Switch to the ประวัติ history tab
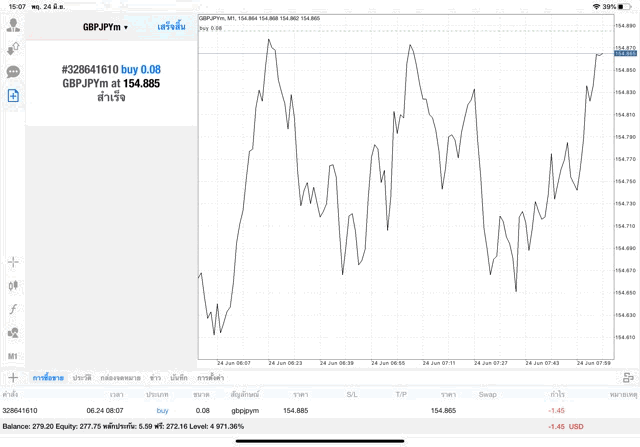The image size is (640, 447). click(x=82, y=378)
